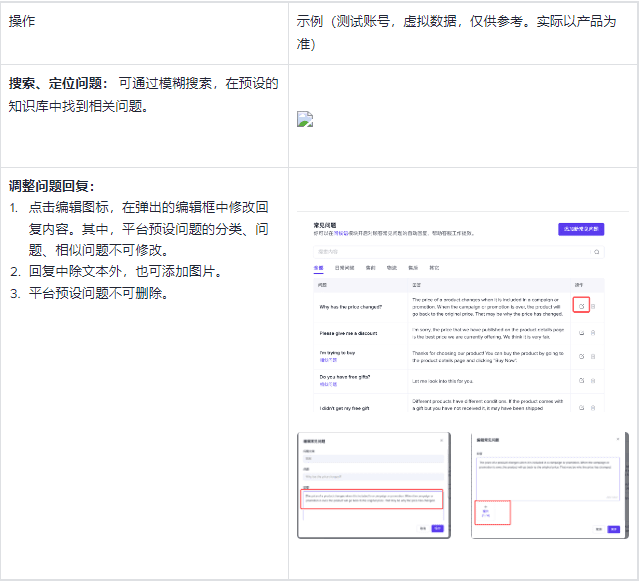The height and width of the screenshot is (585, 640).
Task: Click the category field in left edit dialog
Action: (x=373, y=459)
